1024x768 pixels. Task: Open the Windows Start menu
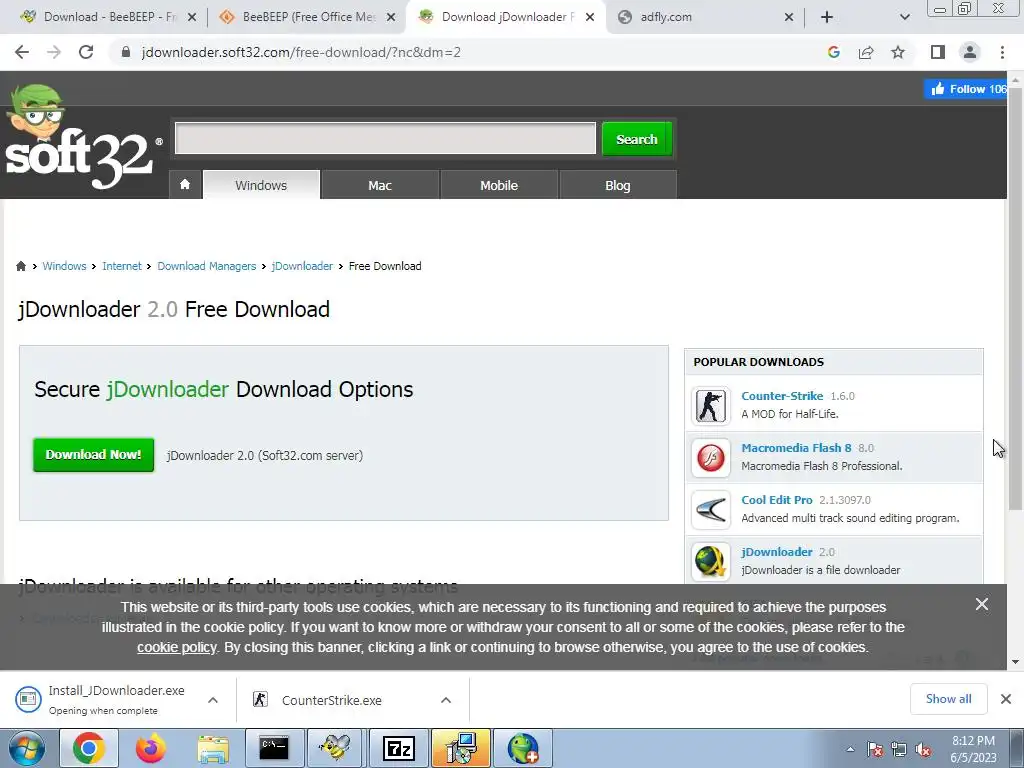(26, 748)
